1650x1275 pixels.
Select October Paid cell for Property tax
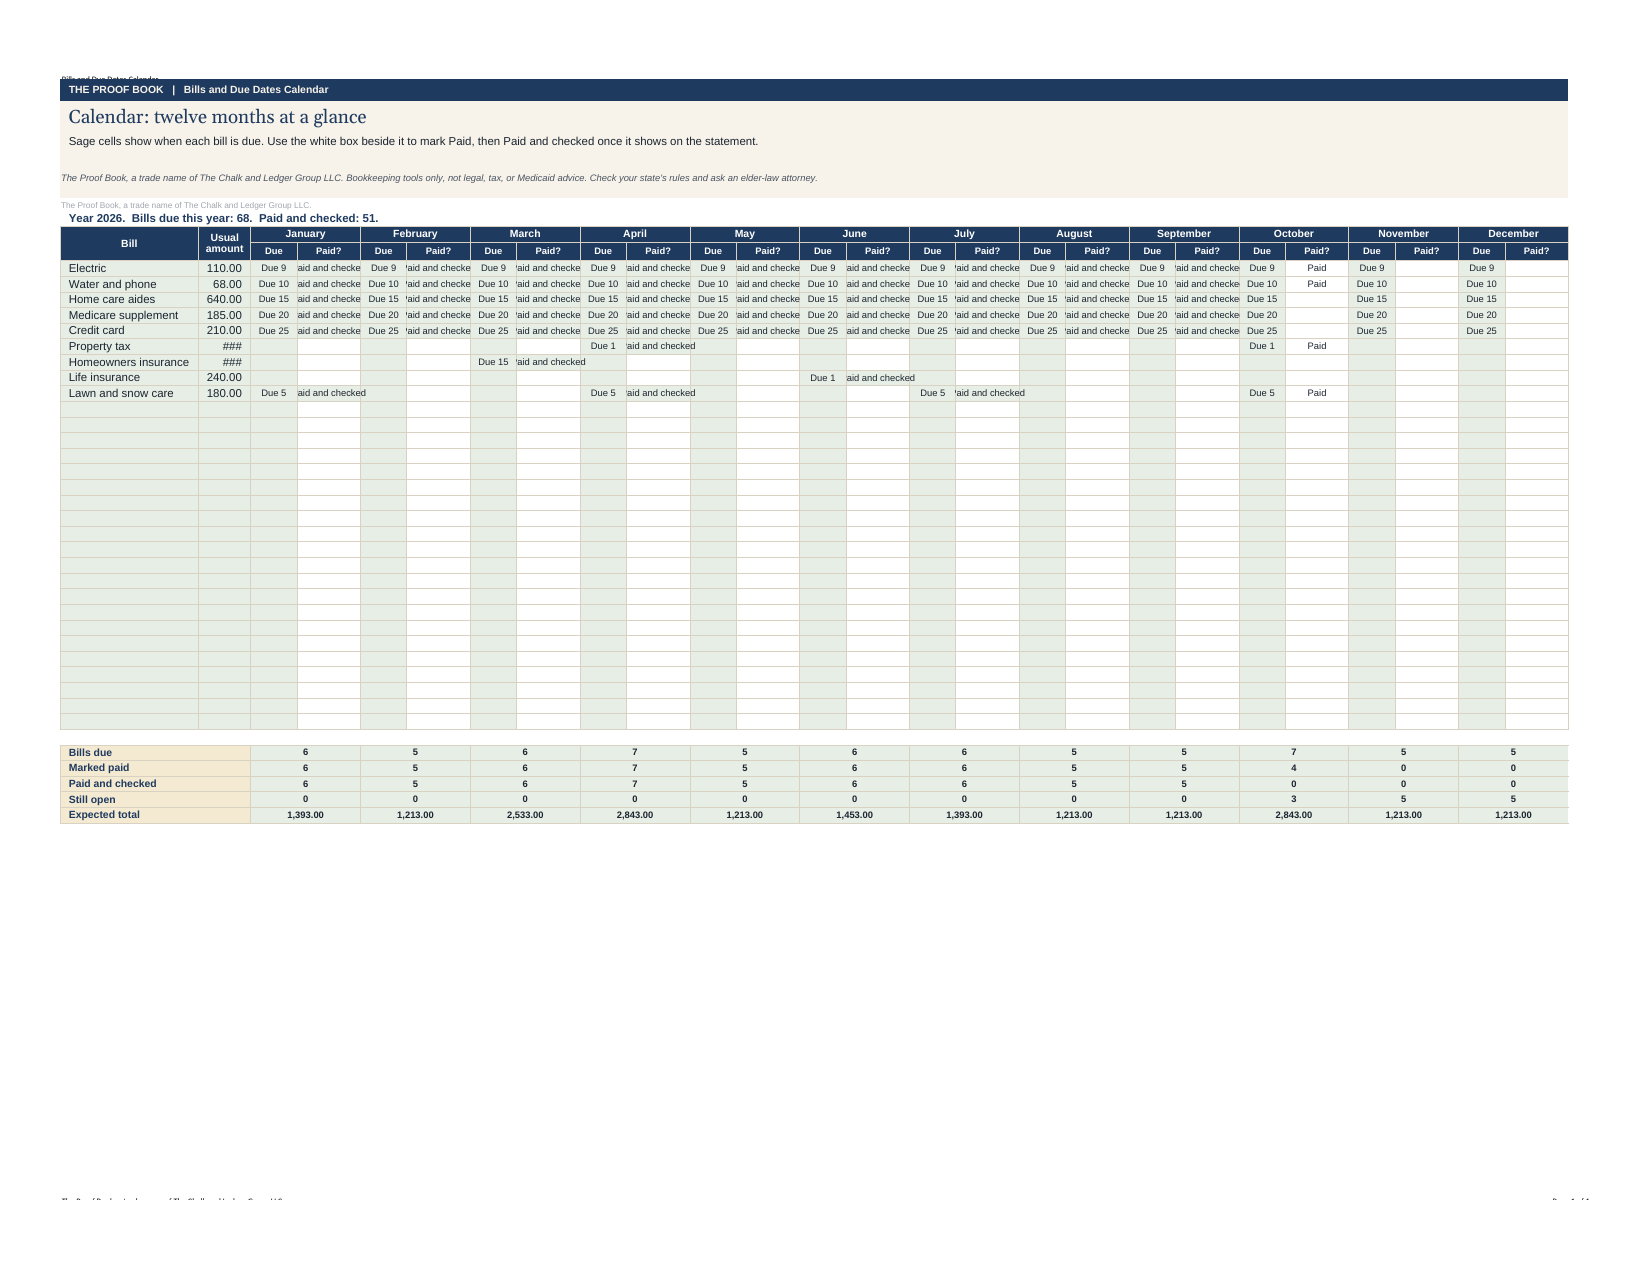pyautogui.click(x=1317, y=346)
